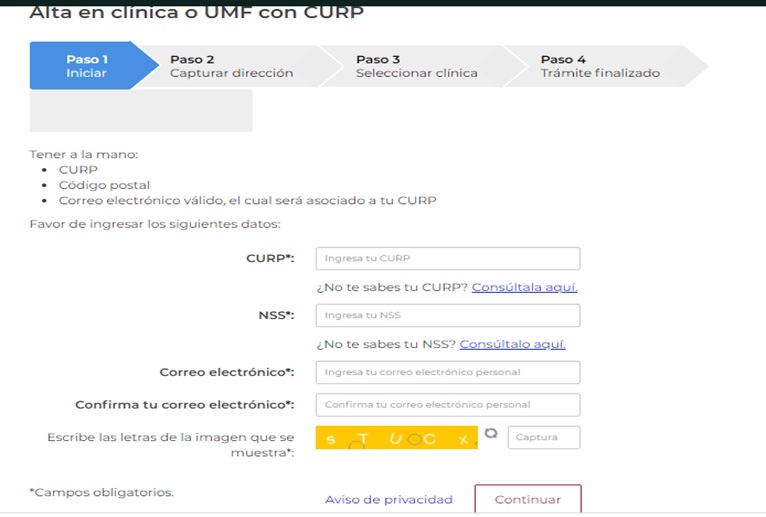Click the 'Correo electrónico*:' label

pos(227,372)
